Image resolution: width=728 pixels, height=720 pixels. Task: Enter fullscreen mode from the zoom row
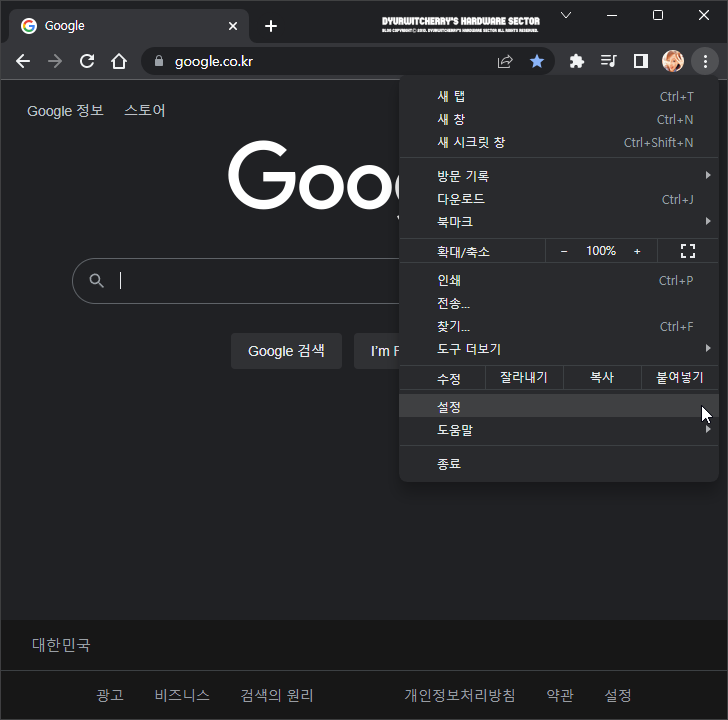pos(688,251)
